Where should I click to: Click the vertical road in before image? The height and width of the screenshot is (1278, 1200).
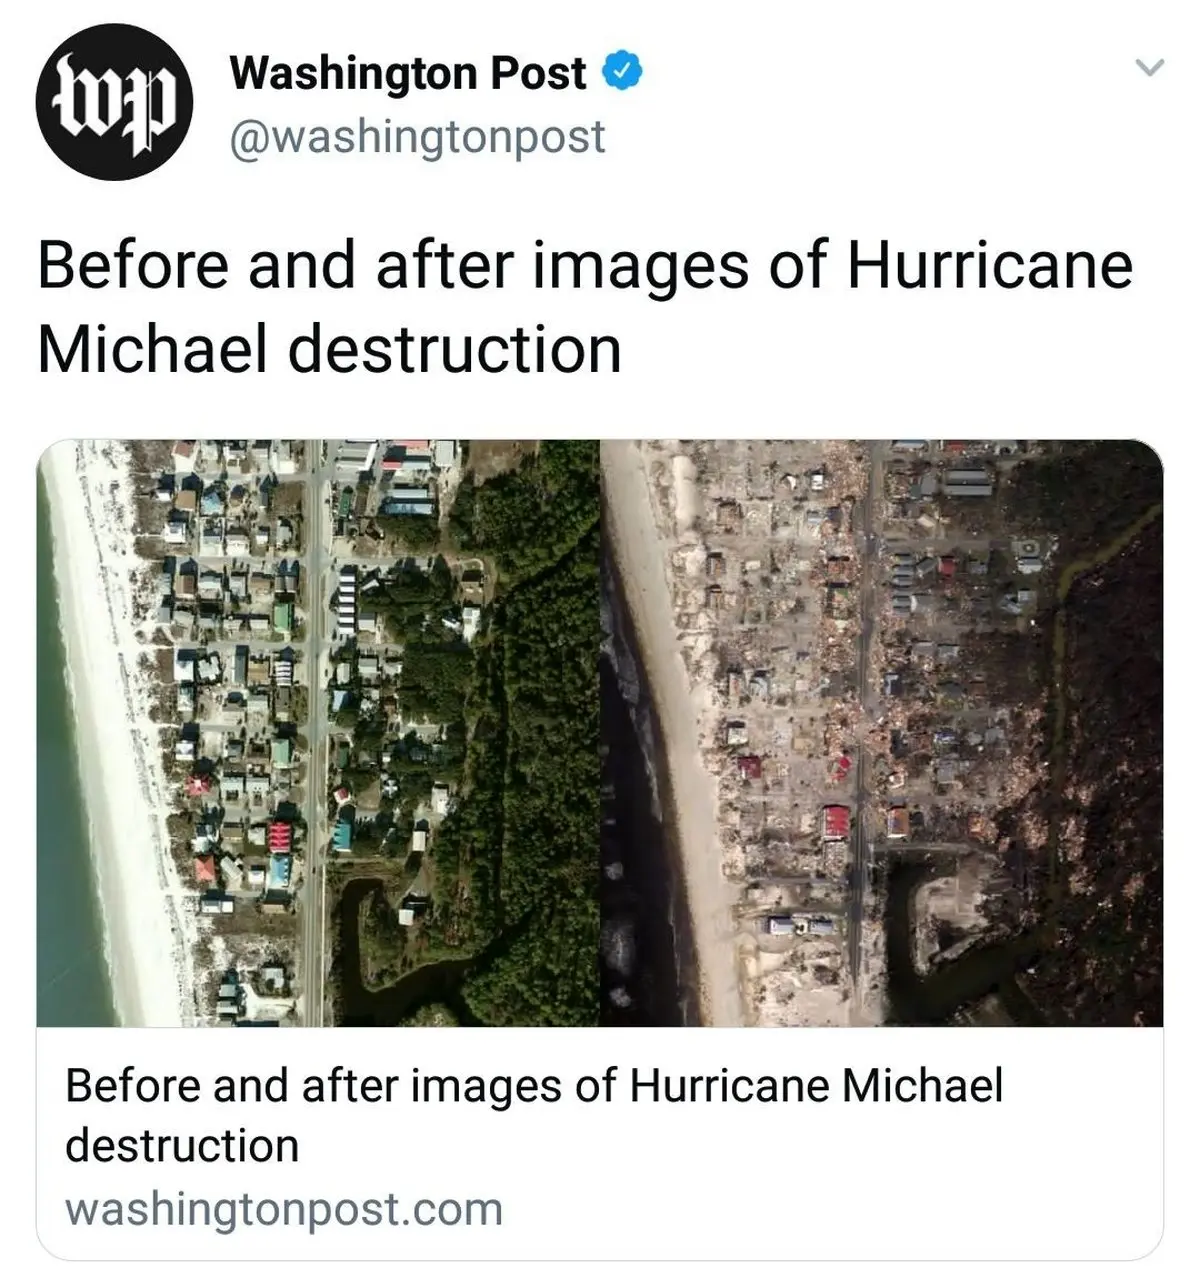(x=315, y=733)
